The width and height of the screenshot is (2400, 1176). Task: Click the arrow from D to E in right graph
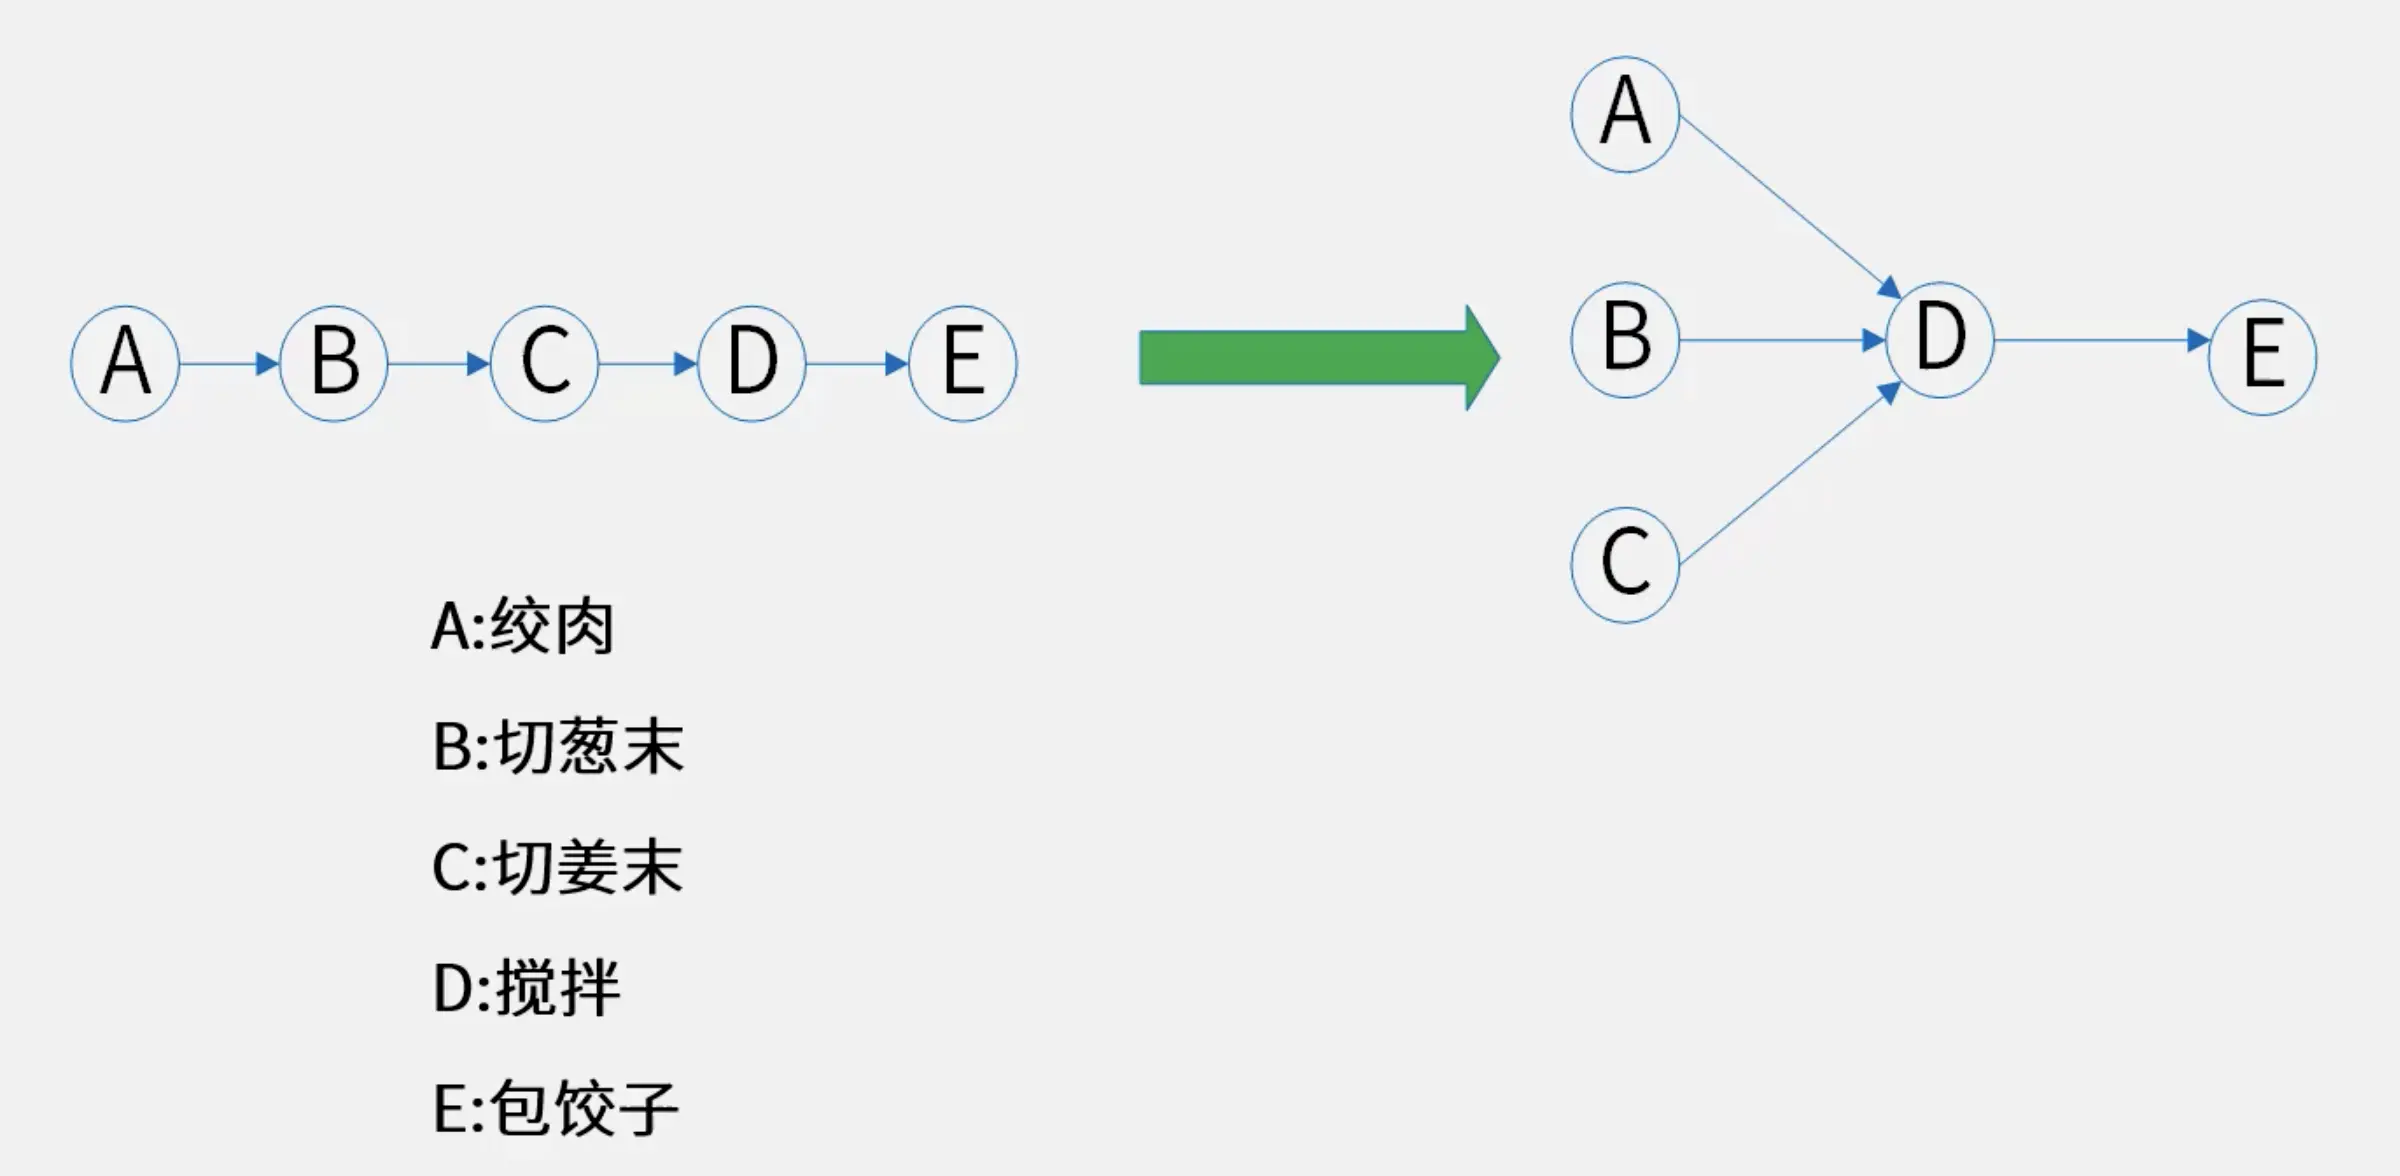[x=2100, y=341]
